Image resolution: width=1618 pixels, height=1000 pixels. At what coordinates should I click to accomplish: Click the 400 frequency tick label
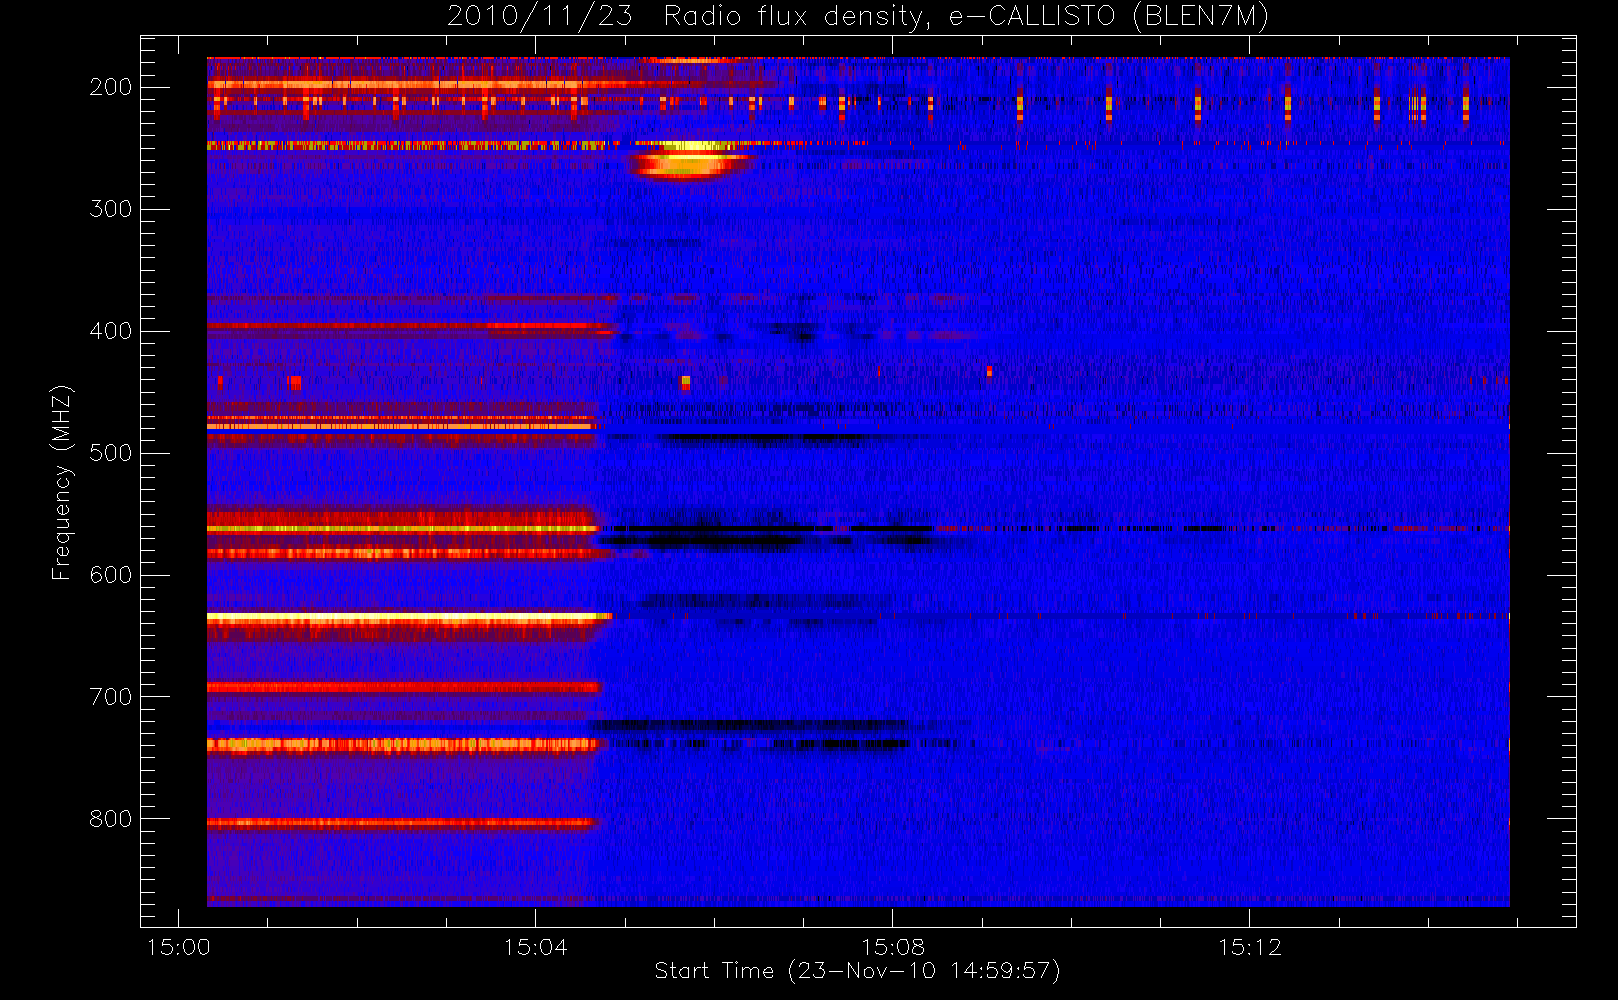(110, 331)
